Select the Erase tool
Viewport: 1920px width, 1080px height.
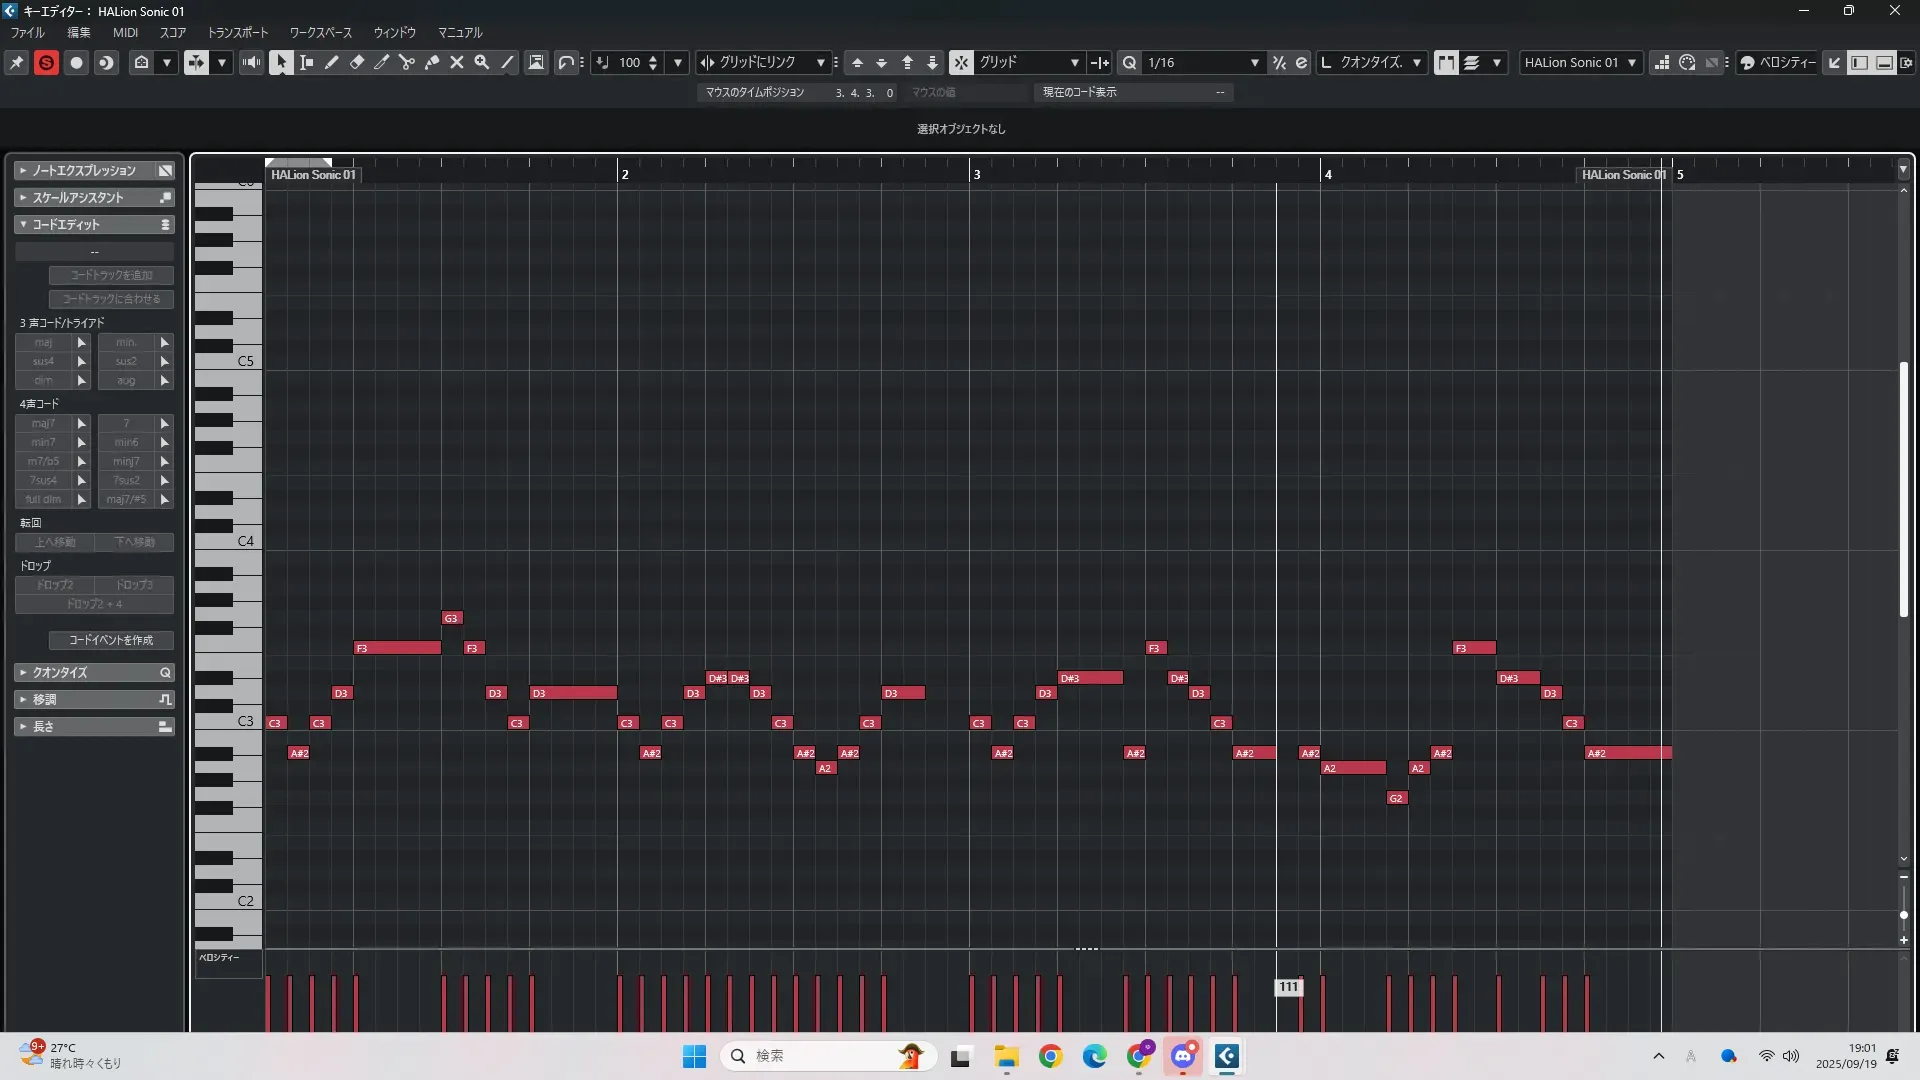coord(357,62)
